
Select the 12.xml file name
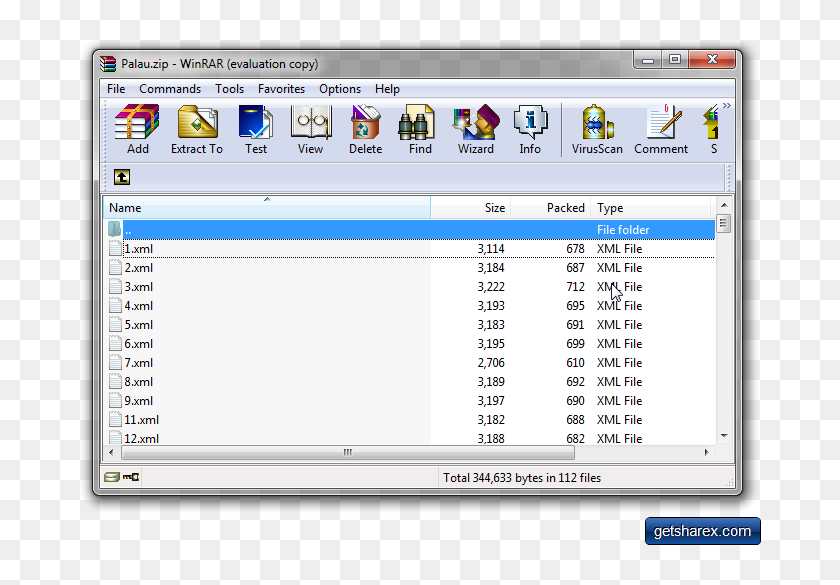[141, 439]
